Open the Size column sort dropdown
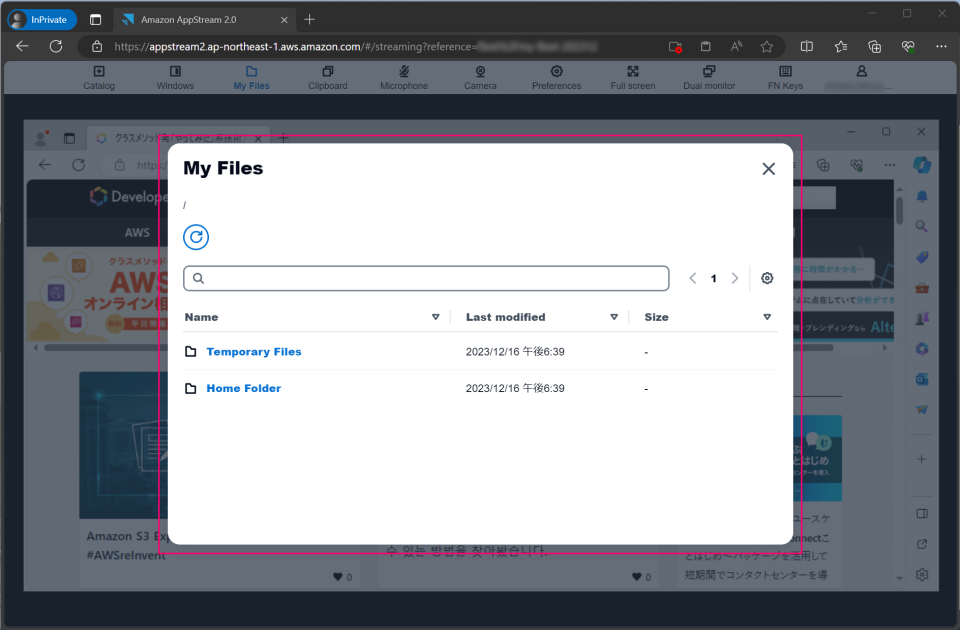This screenshot has width=960, height=630. (x=767, y=317)
